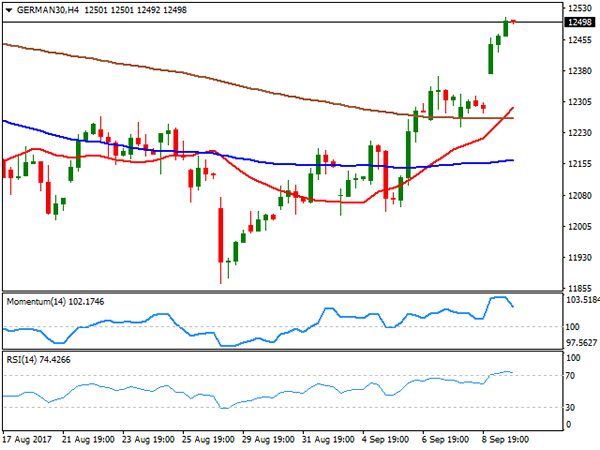Click the Momentum 103.5184 scale value
Screen dimensions: 600x450
[583, 300]
